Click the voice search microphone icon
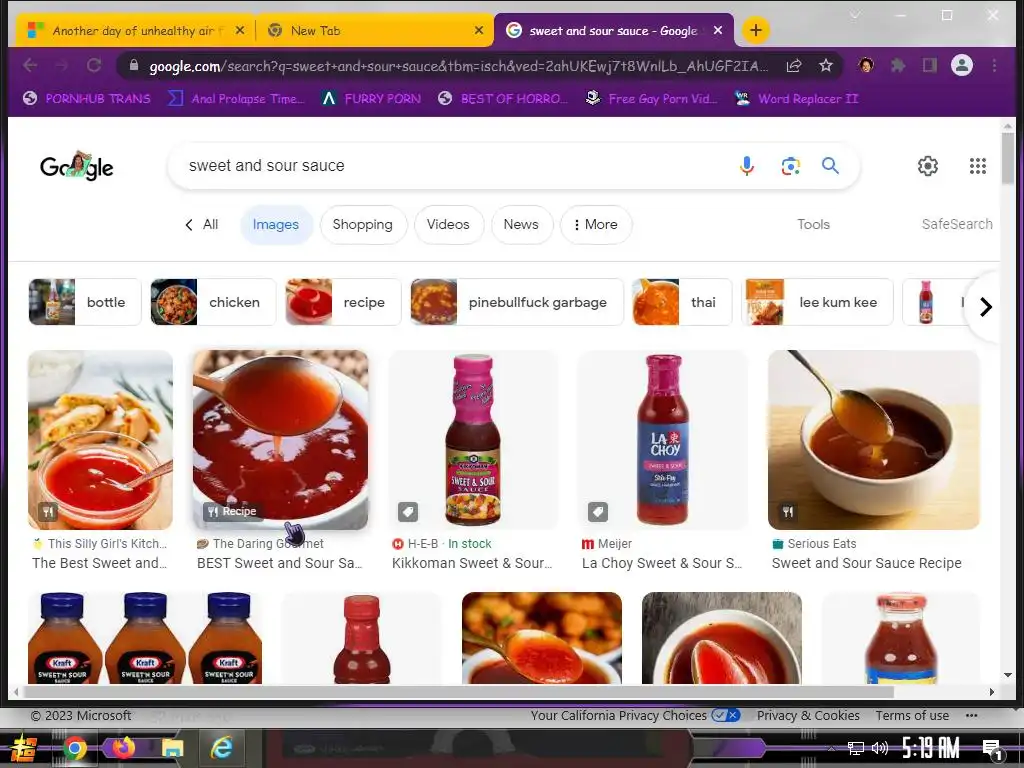Viewport: 1024px width, 768px height. (746, 166)
